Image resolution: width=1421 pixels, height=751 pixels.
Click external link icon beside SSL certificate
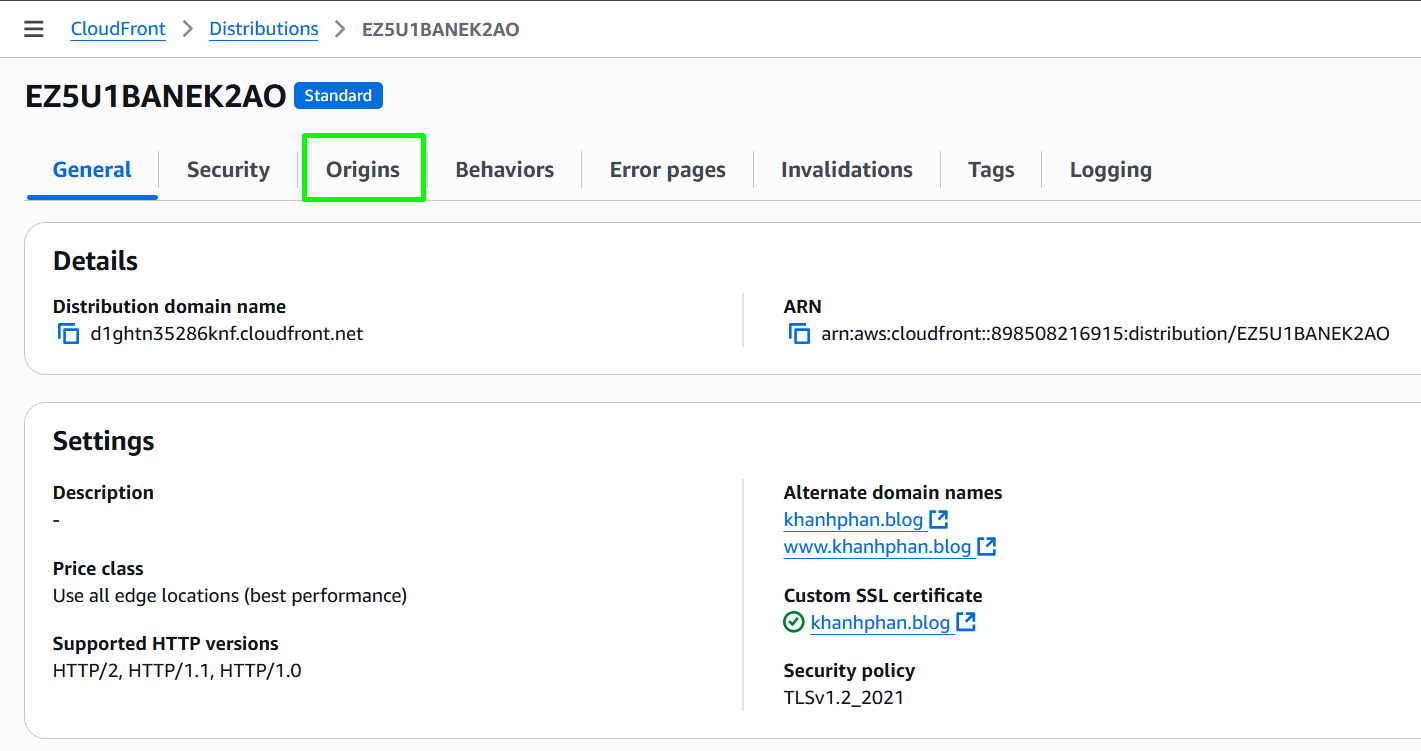[965, 623]
